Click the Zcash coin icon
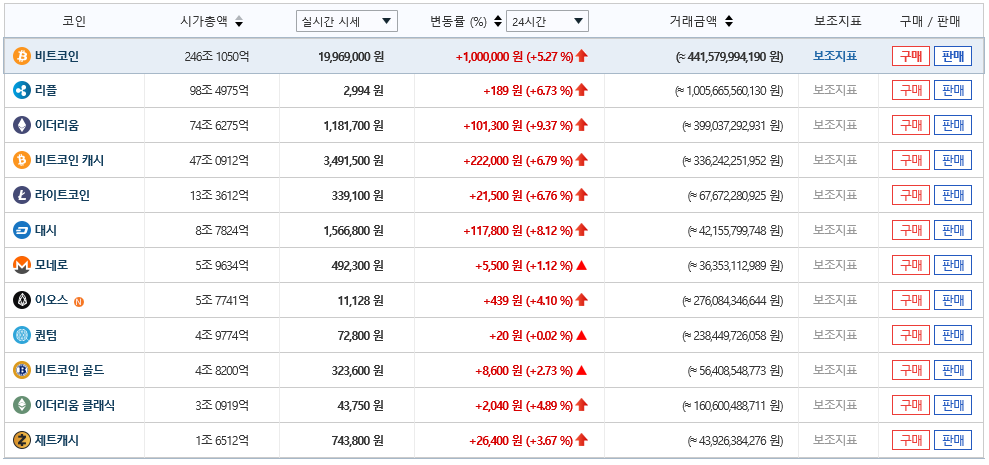 (22, 440)
